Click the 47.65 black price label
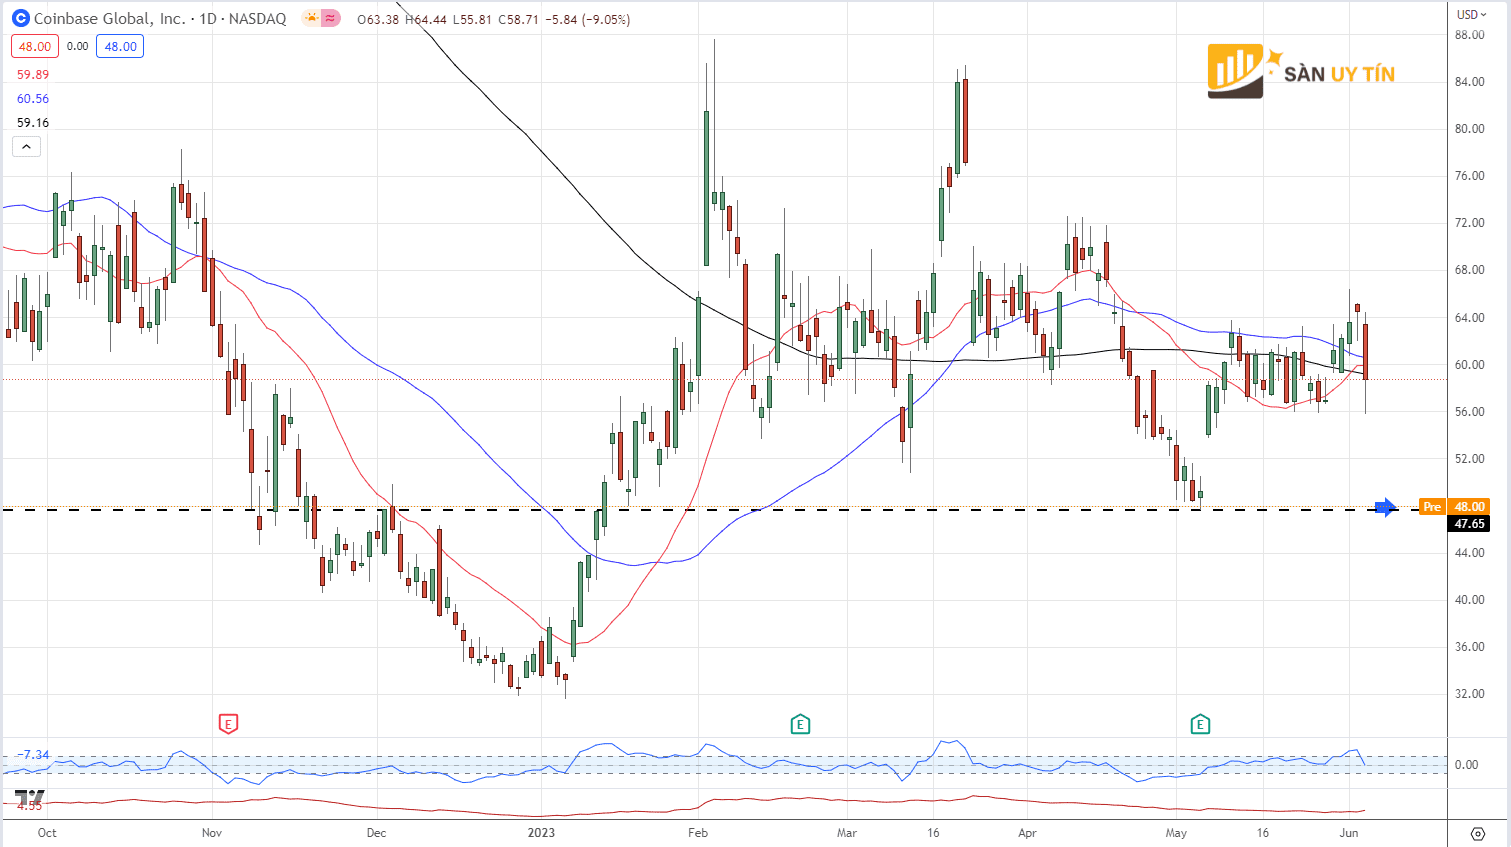Viewport: 1511px width, 847px height. pyautogui.click(x=1469, y=524)
